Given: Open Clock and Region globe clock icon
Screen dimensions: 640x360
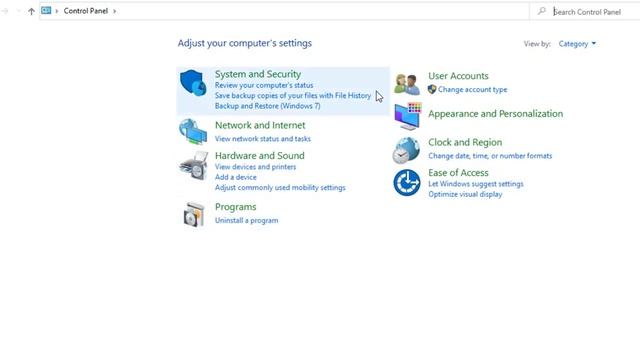Looking at the screenshot, I should click(406, 151).
